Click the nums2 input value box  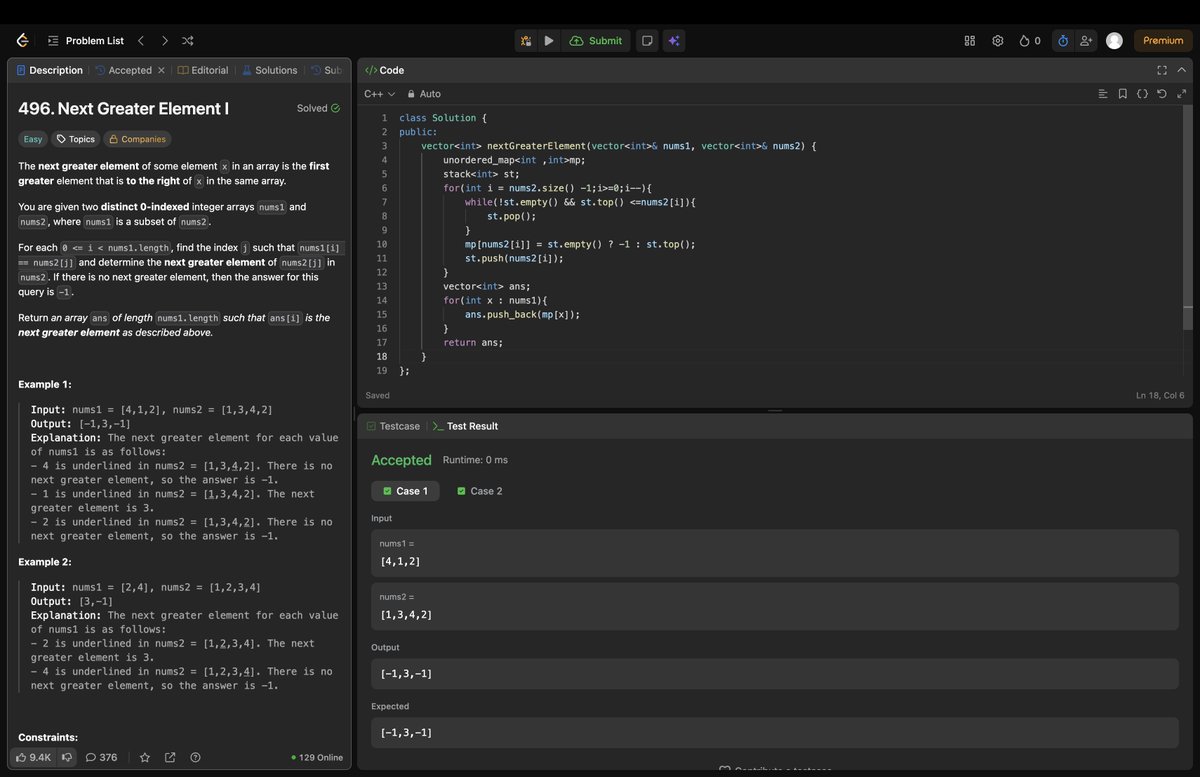click(x=775, y=605)
